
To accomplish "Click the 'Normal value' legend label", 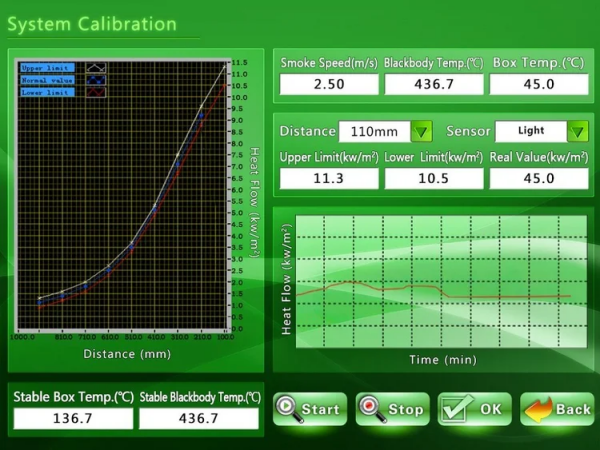I will point(47,80).
